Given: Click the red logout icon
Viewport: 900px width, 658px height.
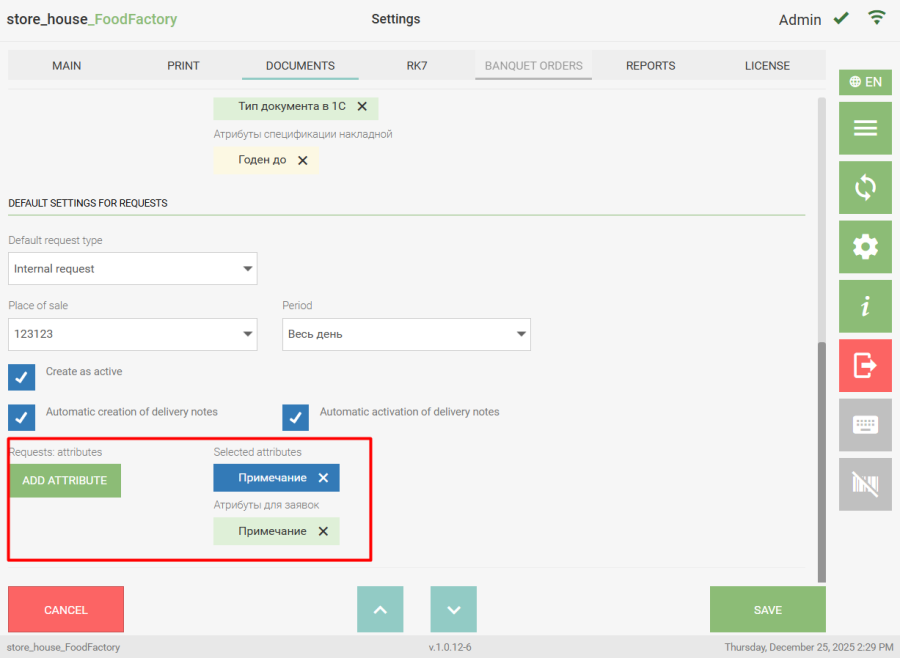Looking at the screenshot, I should pos(865,366).
